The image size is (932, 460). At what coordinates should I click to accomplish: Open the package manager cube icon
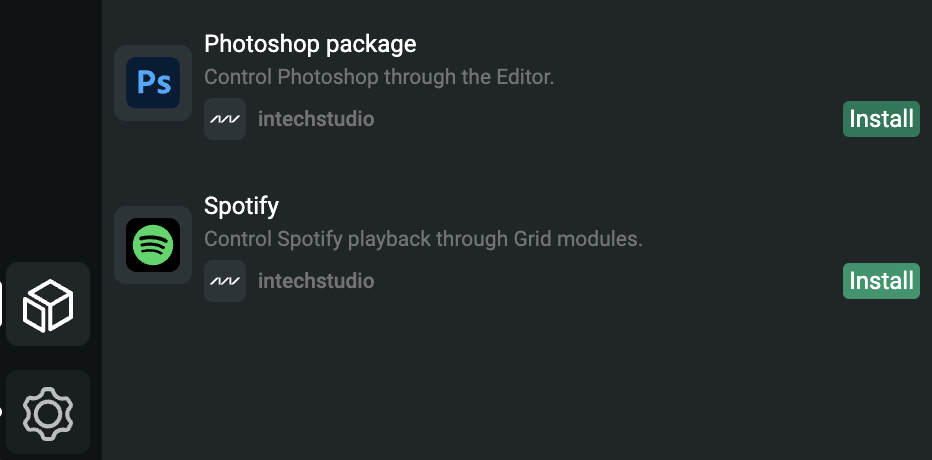(48, 304)
